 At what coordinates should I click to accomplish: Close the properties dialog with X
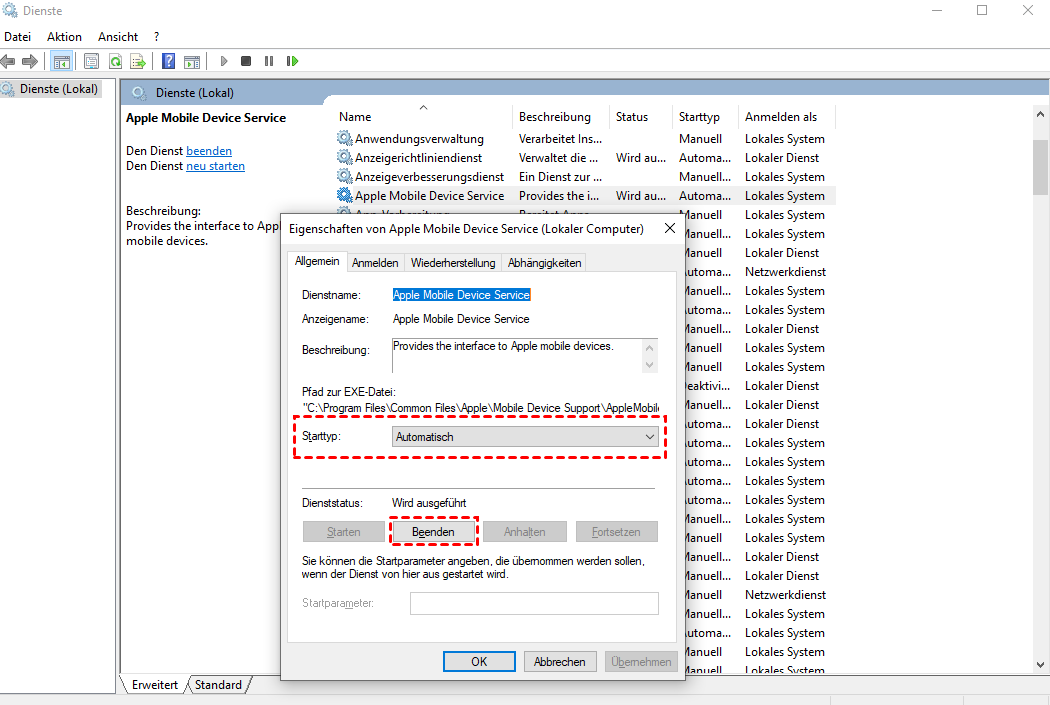(670, 228)
